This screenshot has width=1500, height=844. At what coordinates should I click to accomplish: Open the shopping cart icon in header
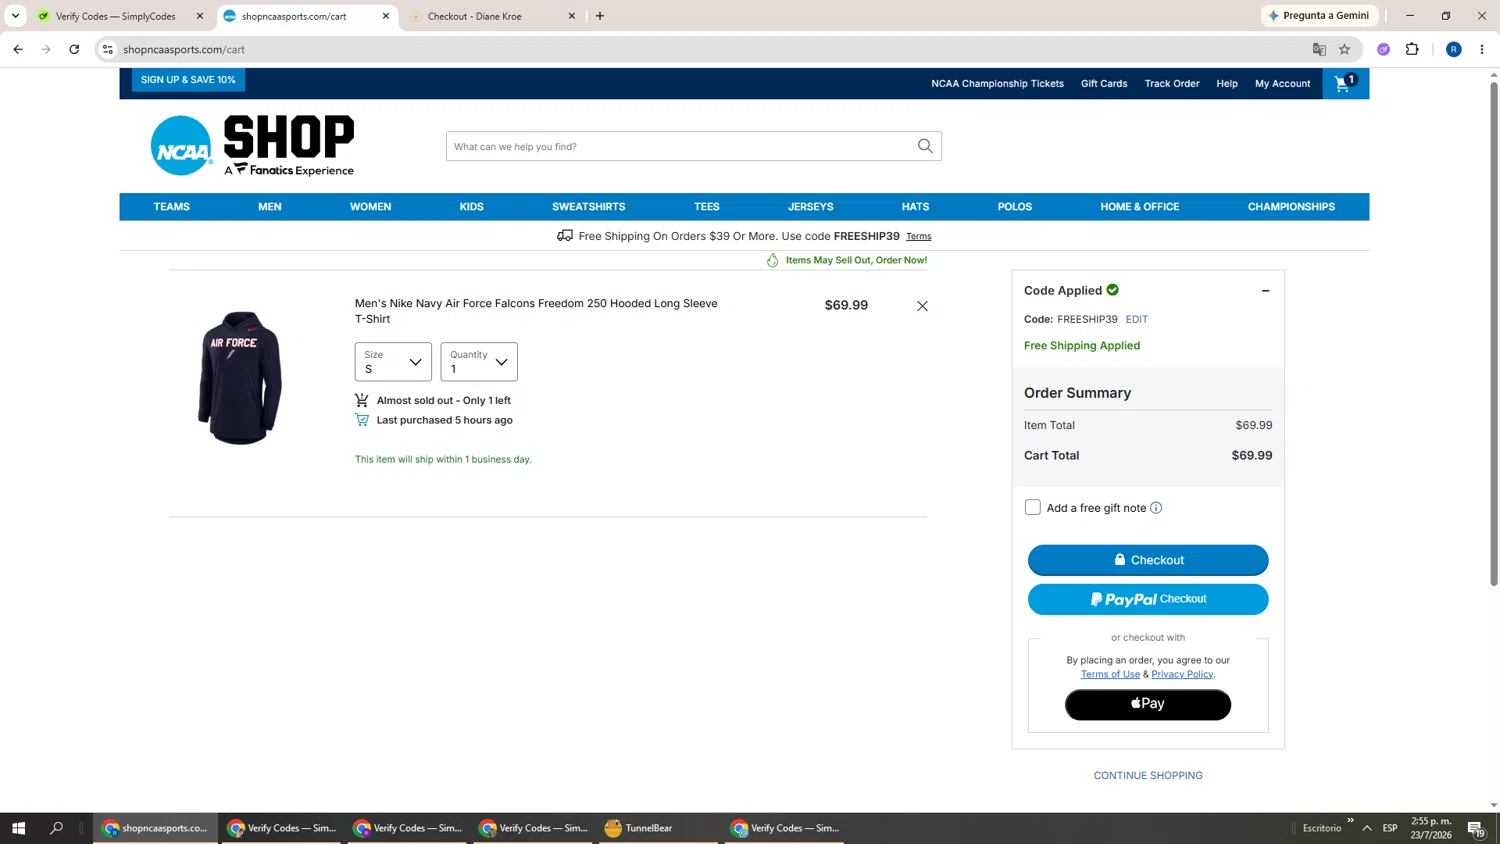pyautogui.click(x=1345, y=83)
